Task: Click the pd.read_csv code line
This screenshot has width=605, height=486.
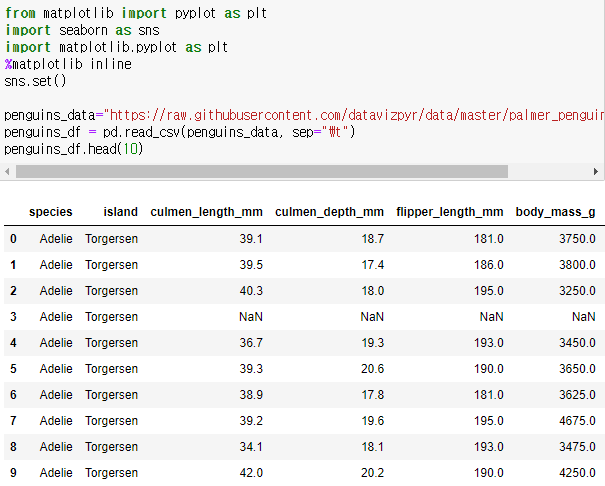Action: [x=179, y=132]
